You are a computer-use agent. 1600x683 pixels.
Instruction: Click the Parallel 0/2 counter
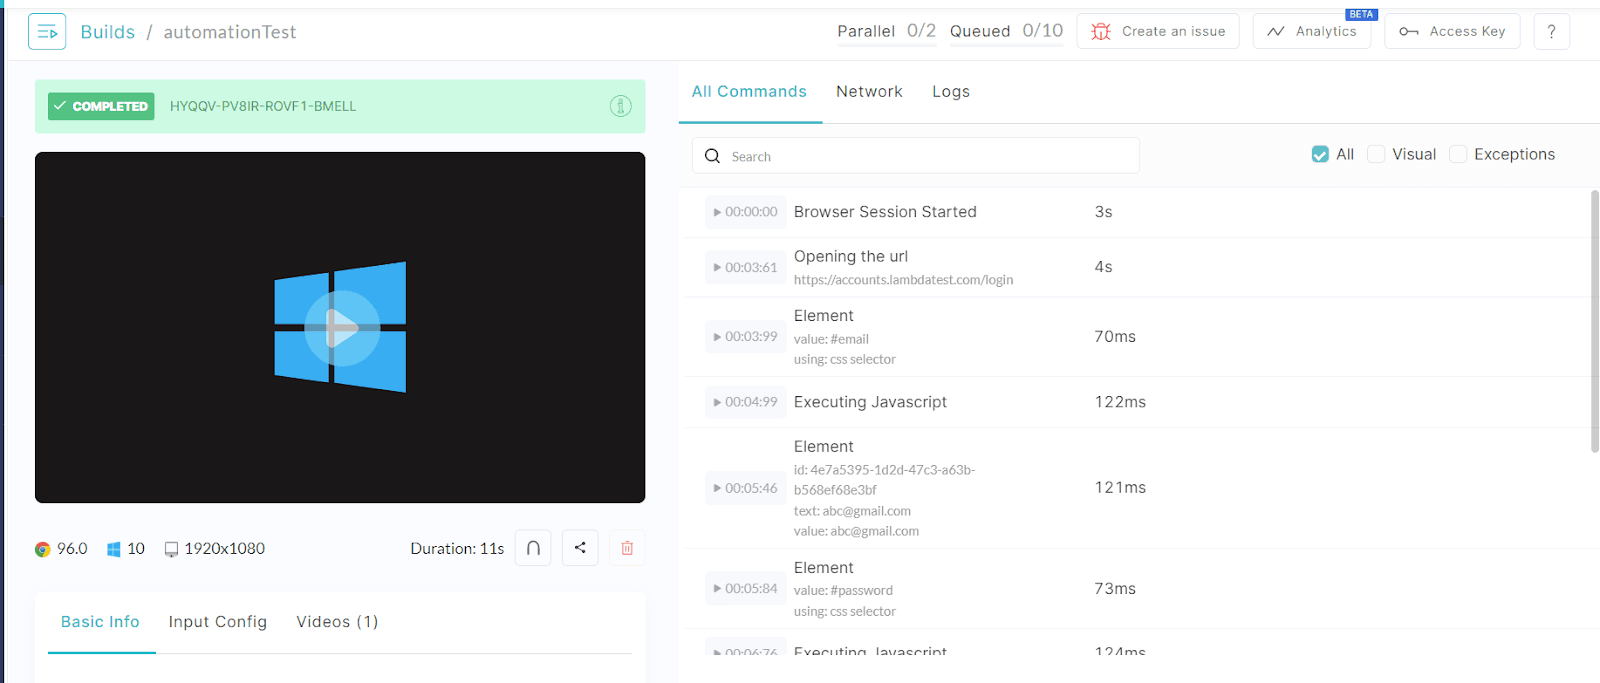[886, 31]
